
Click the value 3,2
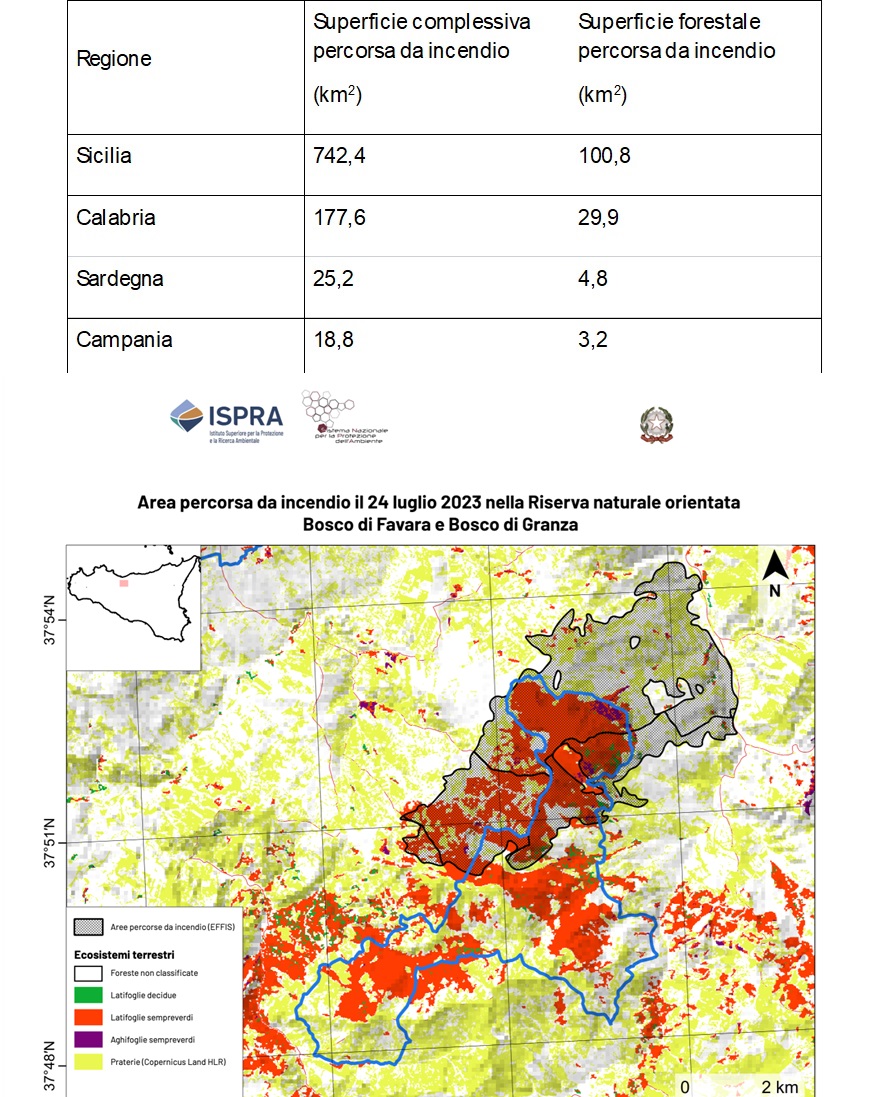pyautogui.click(x=593, y=339)
